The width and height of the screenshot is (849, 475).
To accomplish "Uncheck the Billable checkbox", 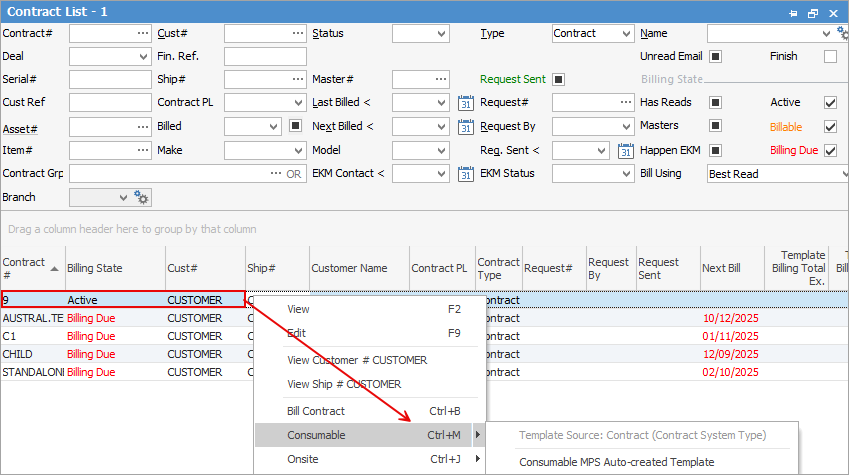I will [x=830, y=127].
